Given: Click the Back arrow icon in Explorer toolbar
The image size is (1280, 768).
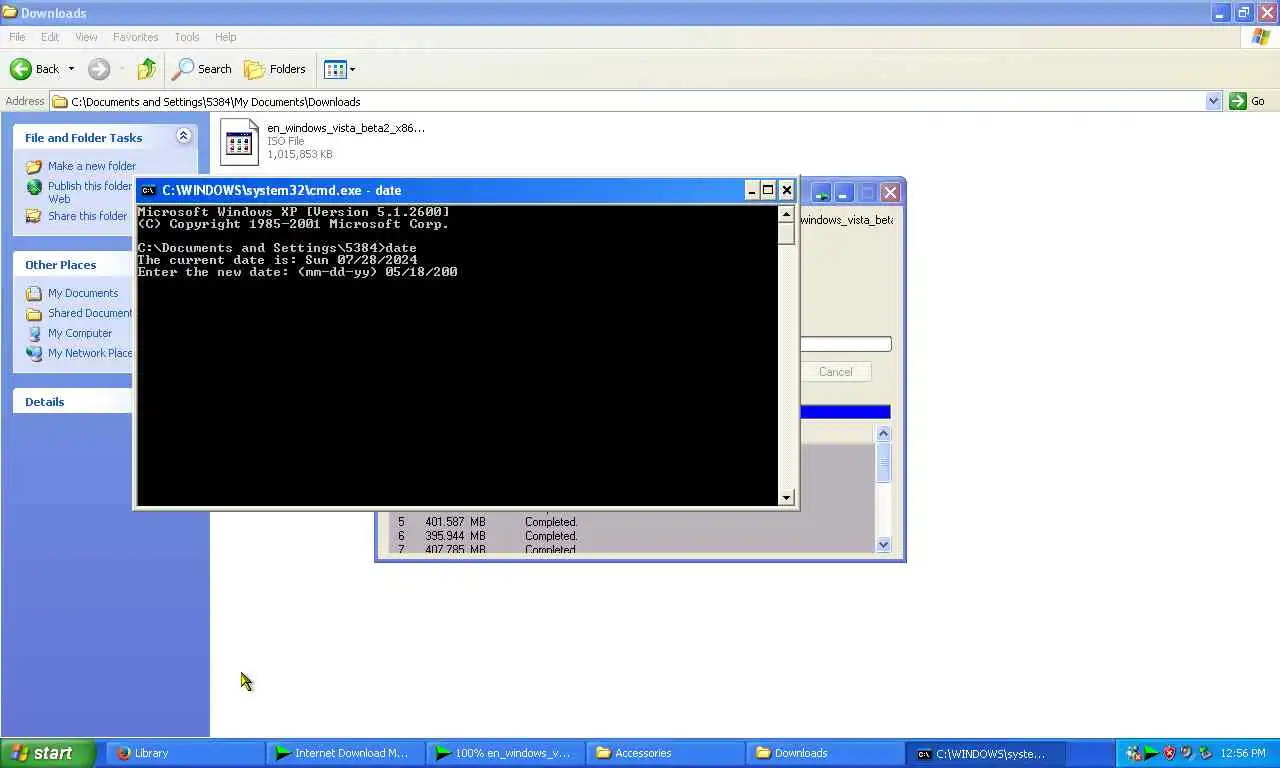Looking at the screenshot, I should click(21, 69).
